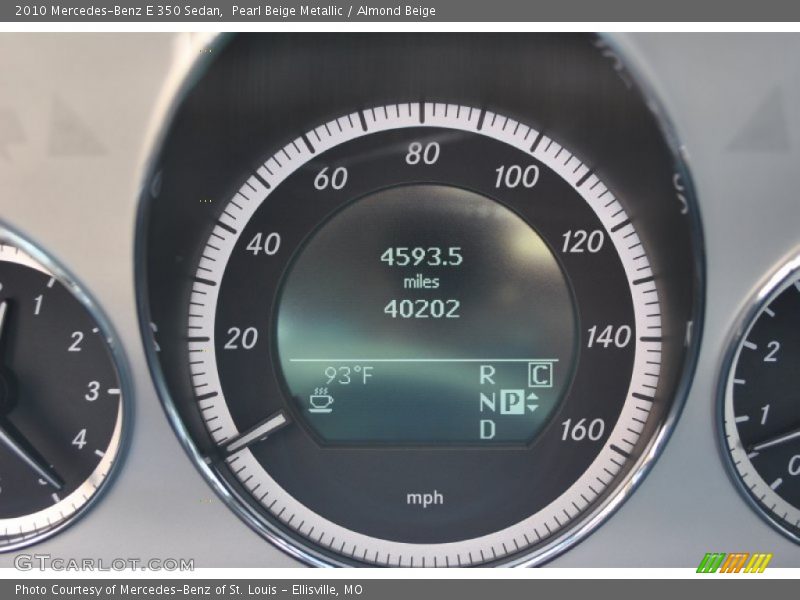Click the 140 mark on the speedometer
The image size is (800, 600).
[x=609, y=337]
